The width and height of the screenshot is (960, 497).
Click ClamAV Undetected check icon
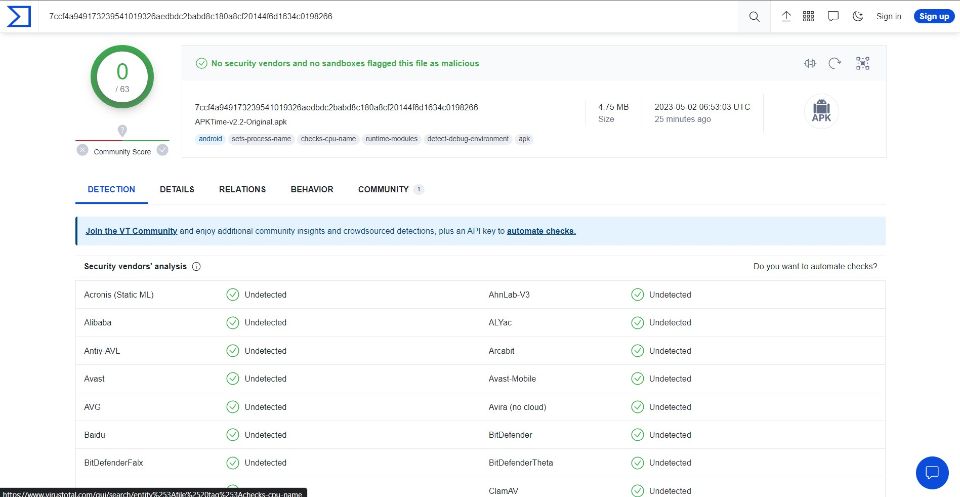click(637, 491)
